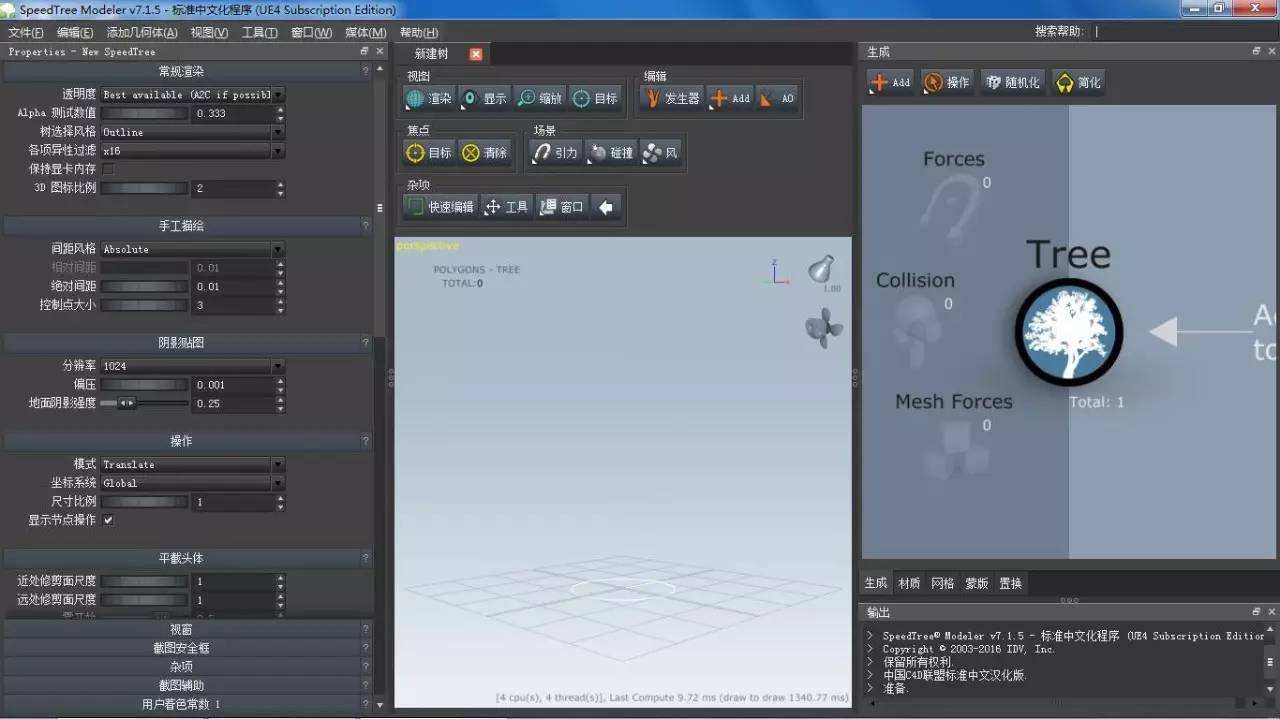Screen dimensions: 1280x719
Task: Click the Add button in 编辑 group
Action: coord(730,98)
